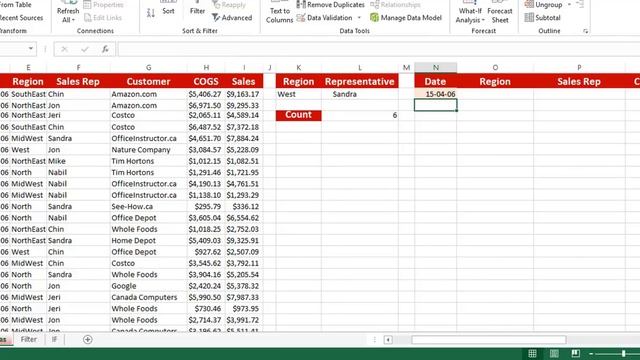Click Recent Sources button
The width and height of the screenshot is (640, 360).
coord(21,18)
